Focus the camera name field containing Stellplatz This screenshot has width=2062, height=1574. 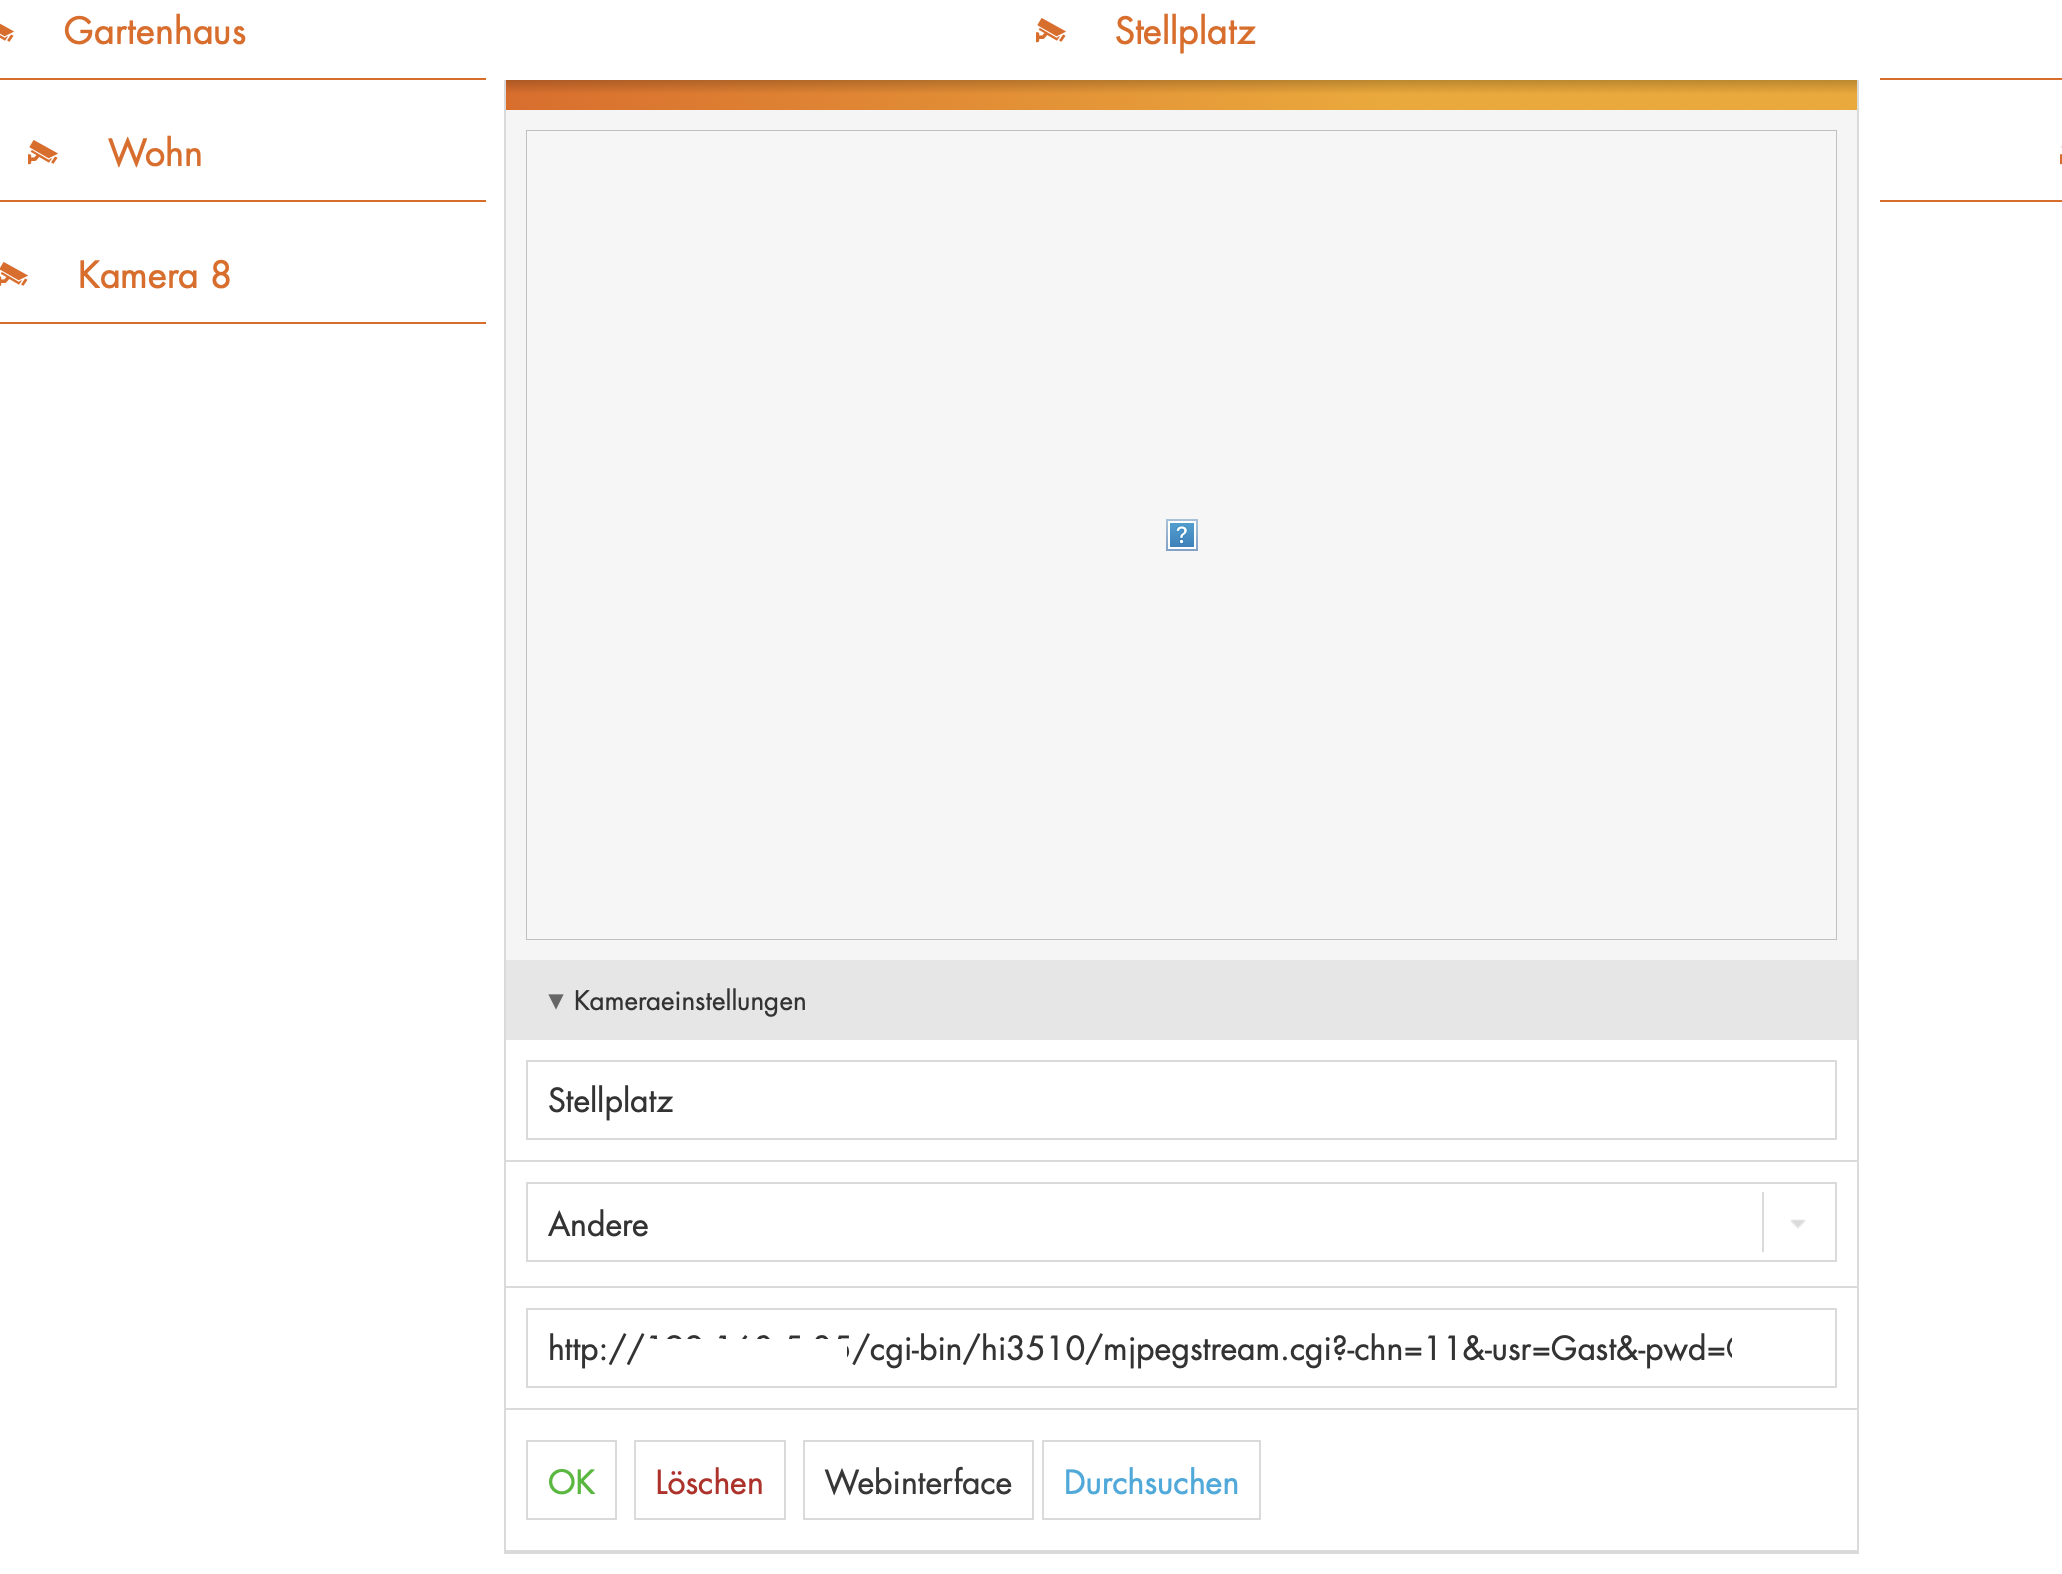tap(1180, 1100)
